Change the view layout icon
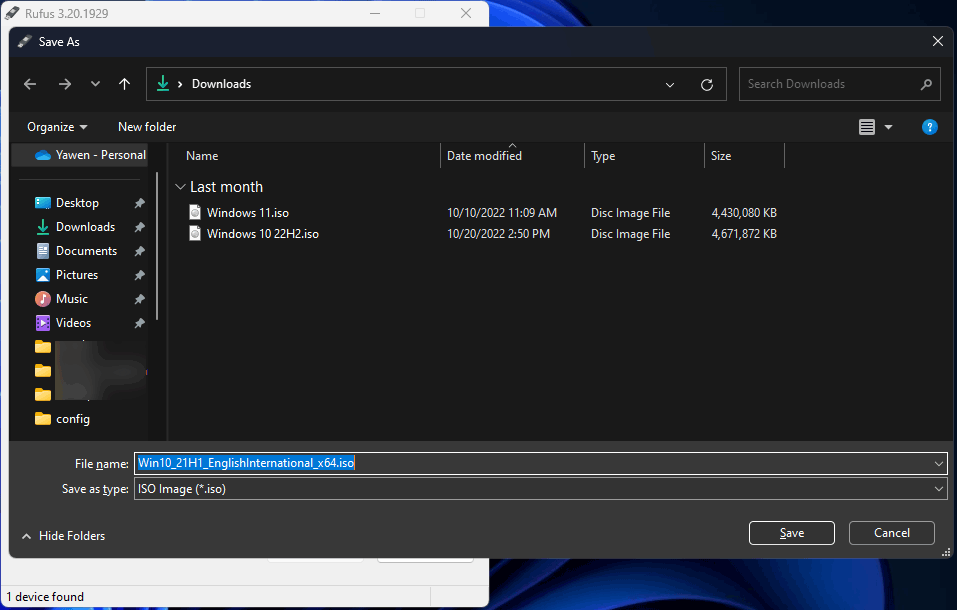The height and width of the screenshot is (610, 957). tap(866, 127)
